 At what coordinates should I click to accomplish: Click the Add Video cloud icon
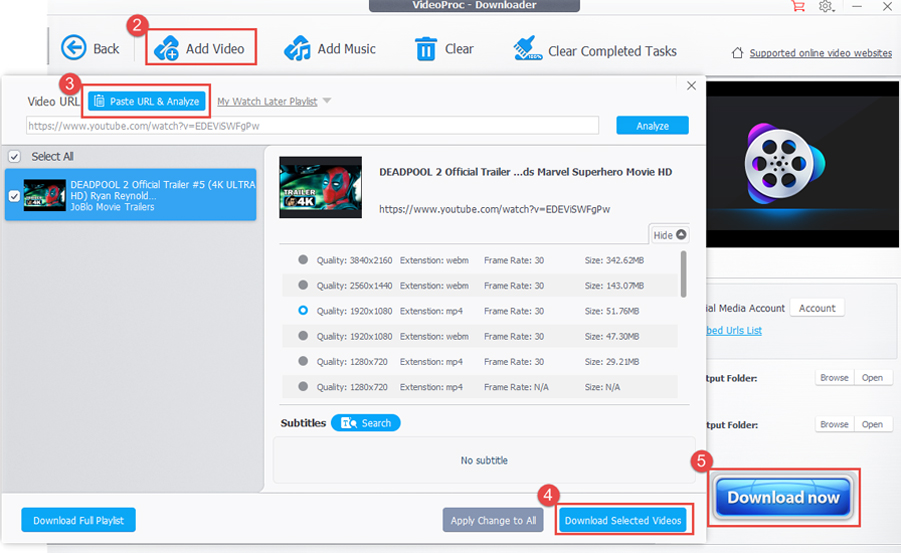(167, 48)
